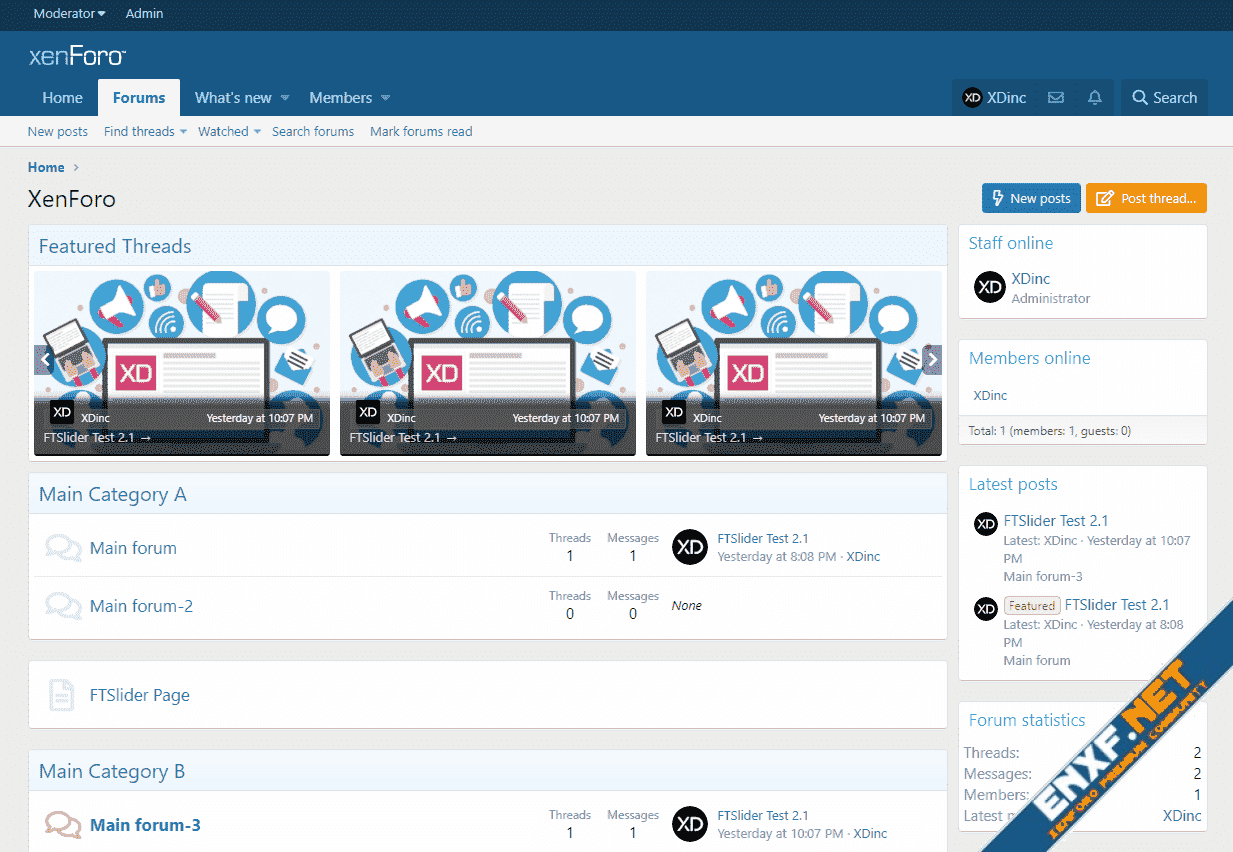Click avatar beside first Latest posts entry
This screenshot has width=1233, height=852.
click(986, 524)
